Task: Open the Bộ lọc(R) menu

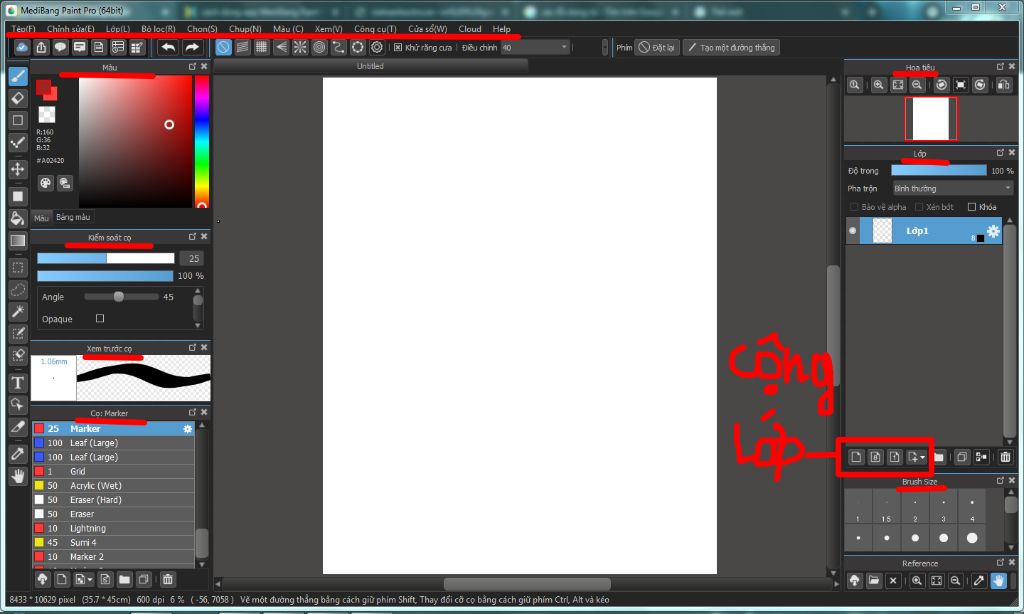Action: 158,29
